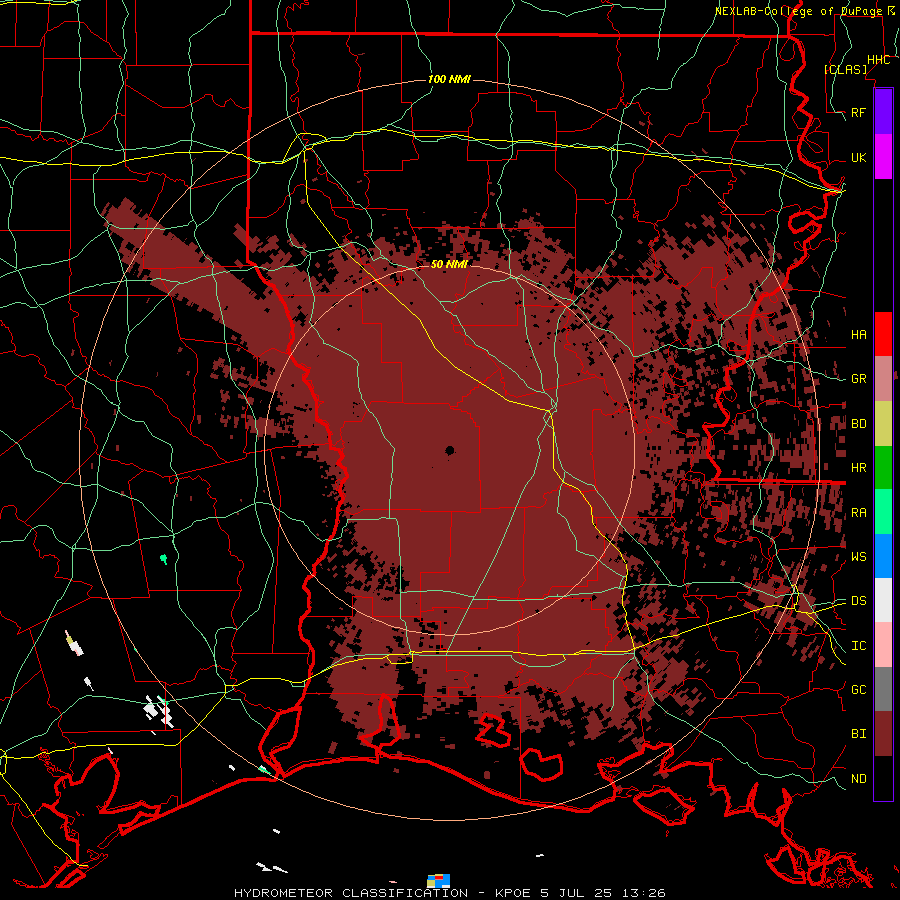Click the small green rain echo
This screenshot has width=900, height=900.
click(x=164, y=558)
